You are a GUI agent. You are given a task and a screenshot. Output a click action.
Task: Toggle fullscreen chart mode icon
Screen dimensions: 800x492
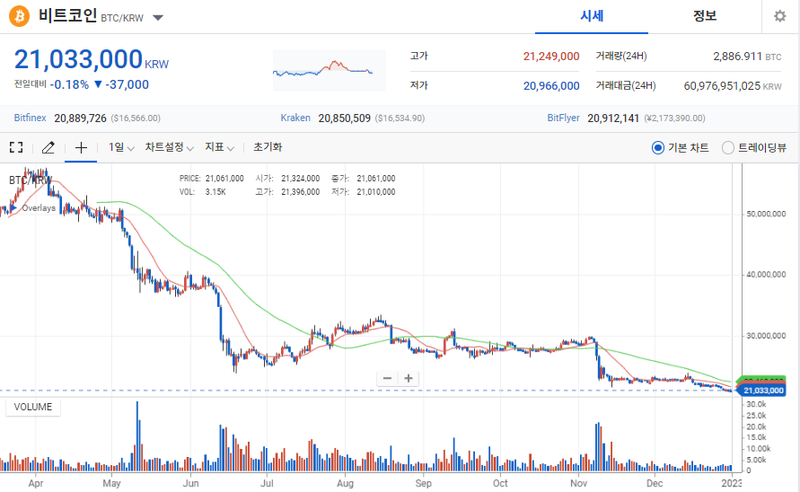(x=16, y=147)
